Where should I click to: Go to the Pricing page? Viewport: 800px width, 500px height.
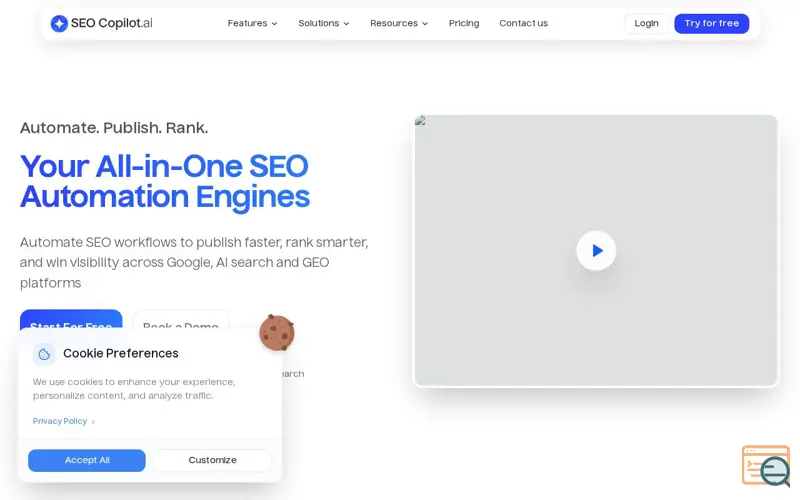(x=464, y=23)
